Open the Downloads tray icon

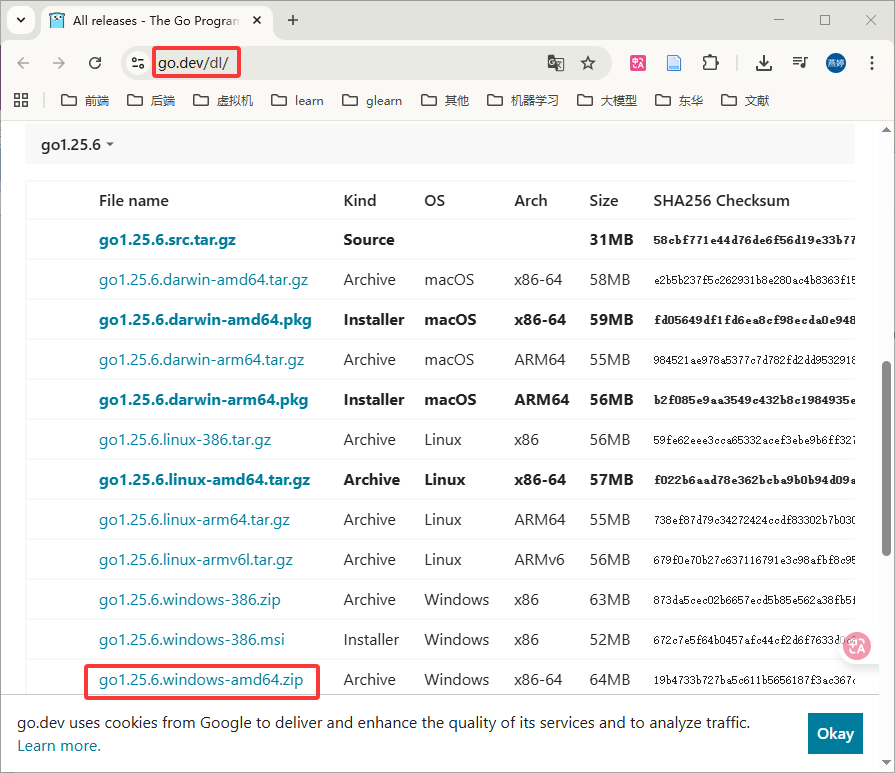pyautogui.click(x=764, y=63)
